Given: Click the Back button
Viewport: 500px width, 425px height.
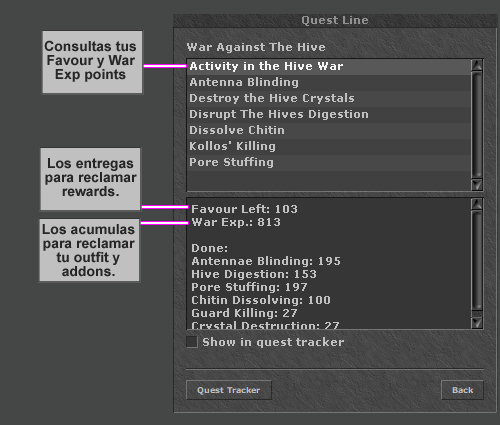Looking at the screenshot, I should tap(462, 390).
